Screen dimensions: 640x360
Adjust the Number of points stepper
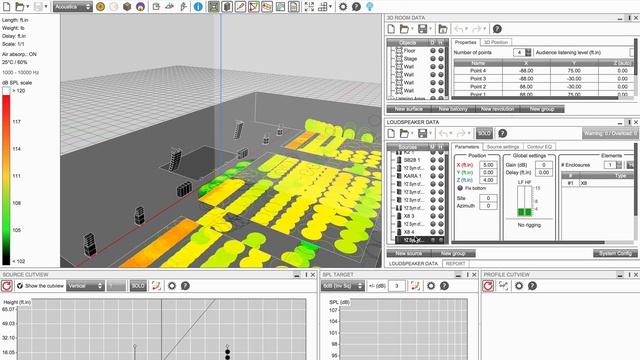(528, 52)
